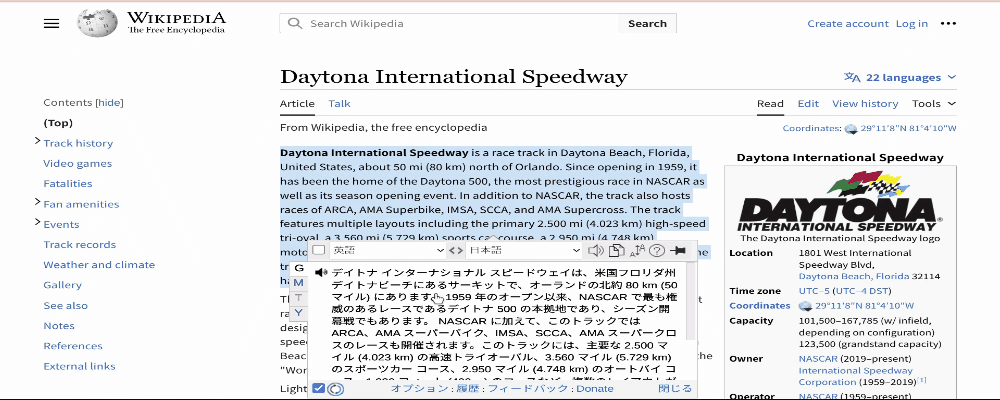The height and width of the screenshot is (400, 1000).
Task: Click Donate link in translator popup
Action: tap(594, 389)
